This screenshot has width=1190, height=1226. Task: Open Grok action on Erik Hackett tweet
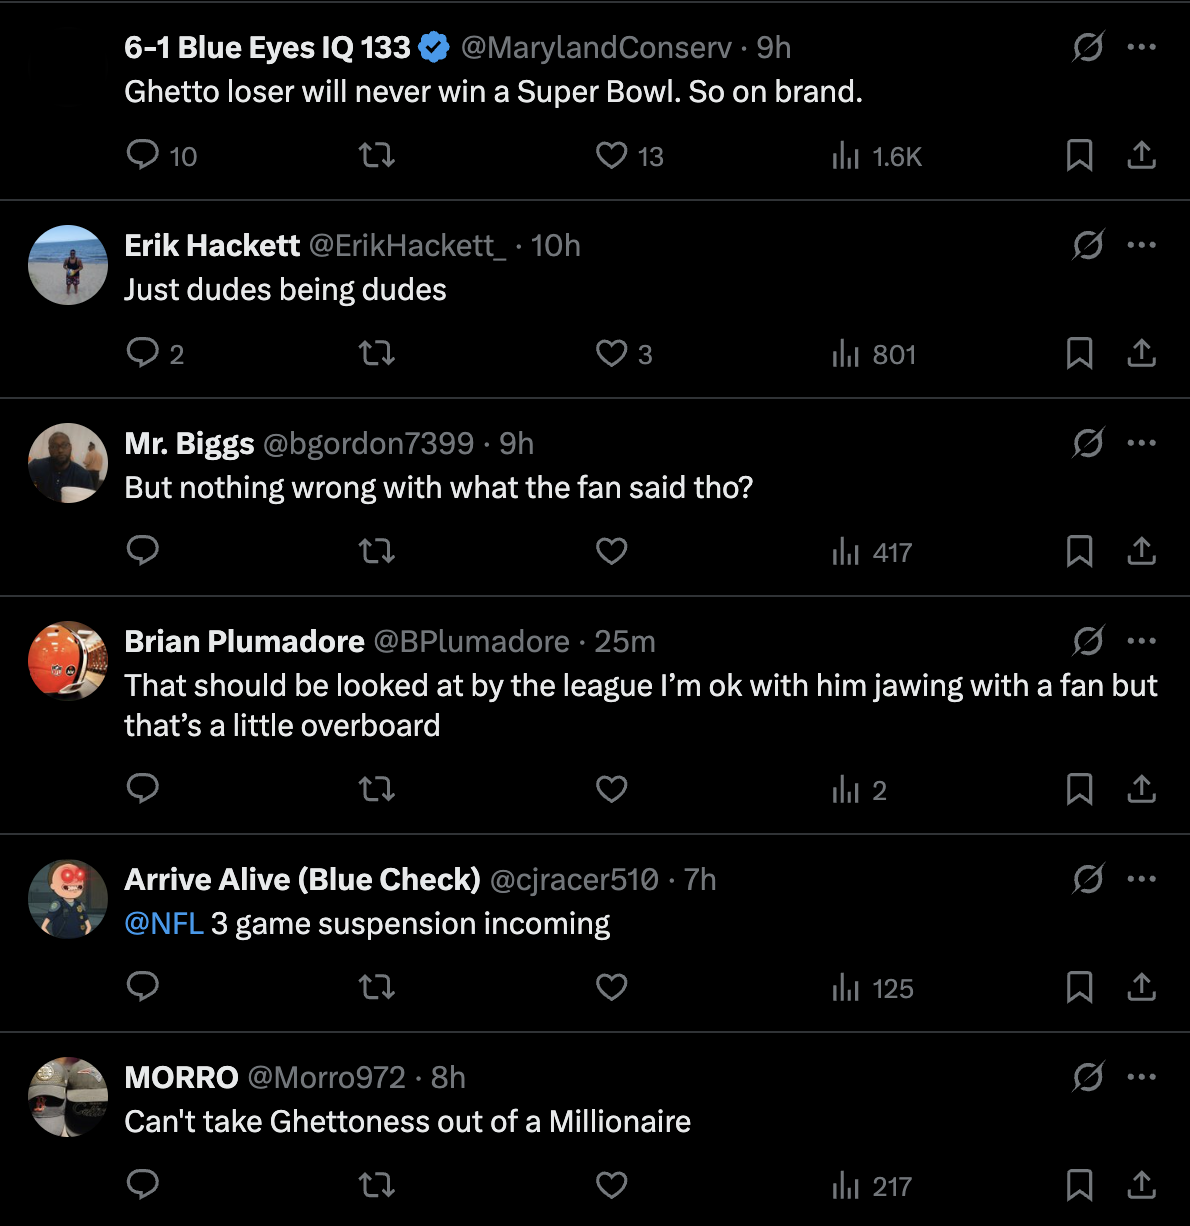click(x=1088, y=245)
